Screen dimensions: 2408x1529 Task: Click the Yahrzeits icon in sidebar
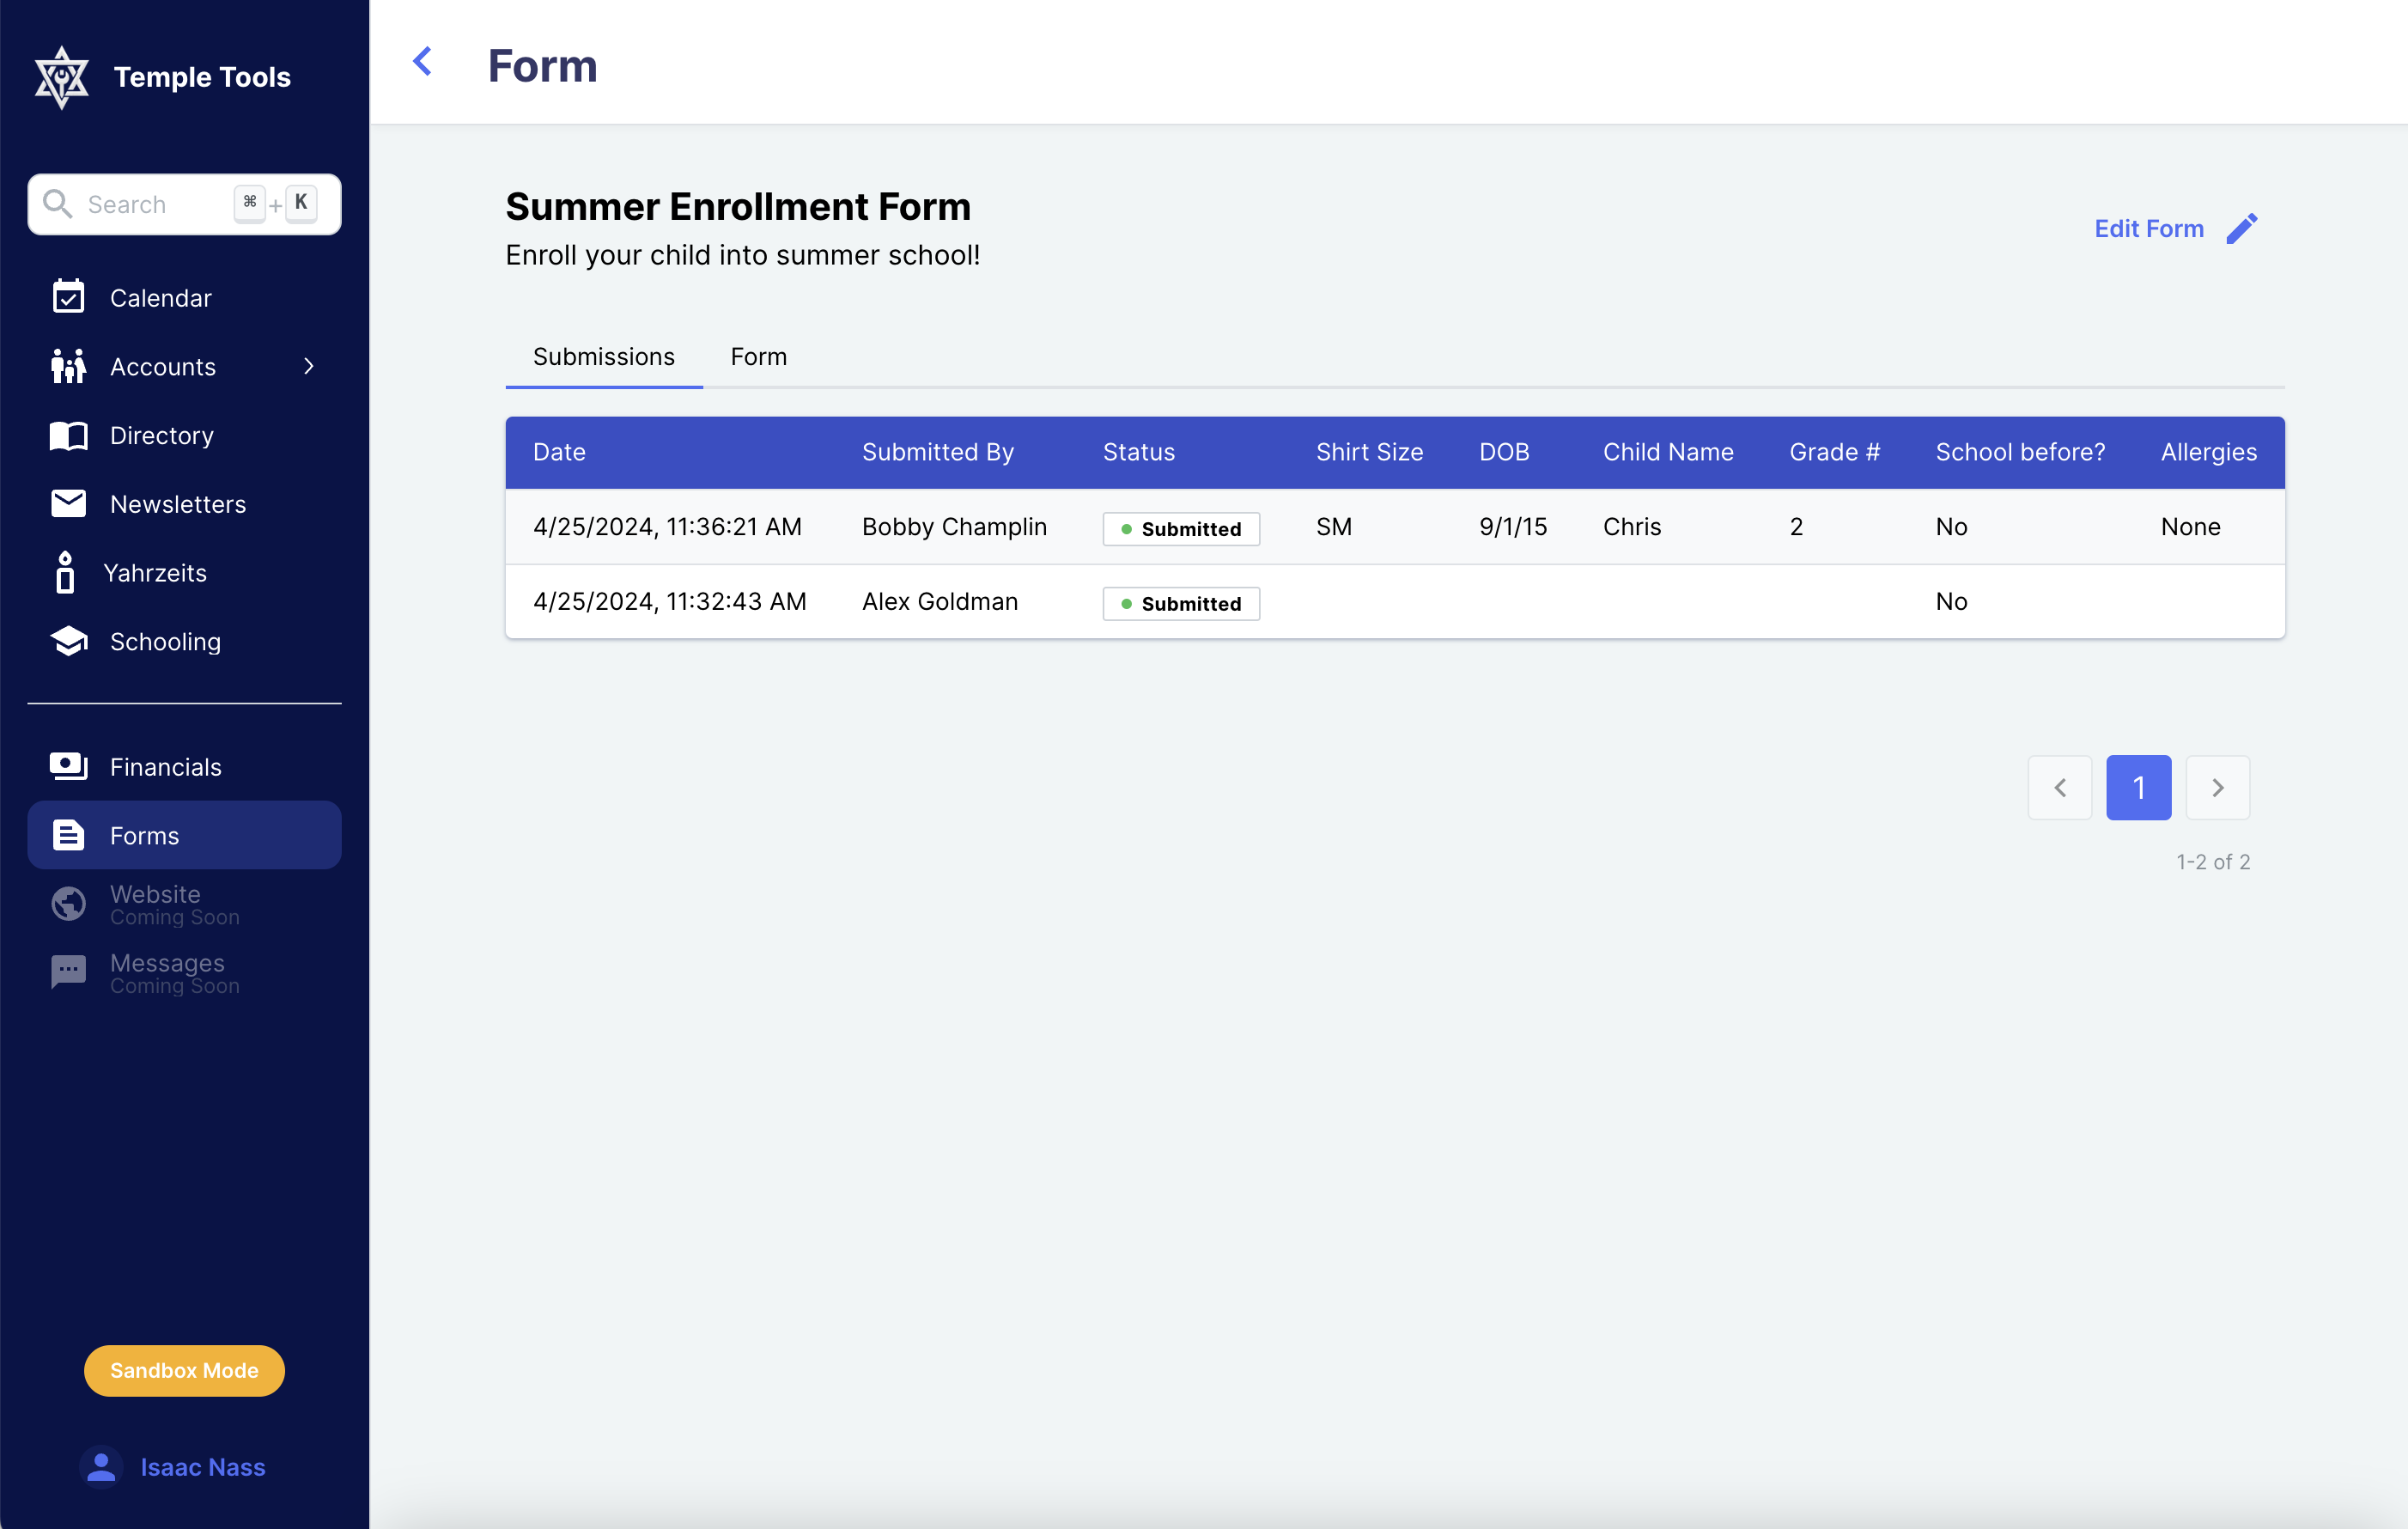pos(65,572)
